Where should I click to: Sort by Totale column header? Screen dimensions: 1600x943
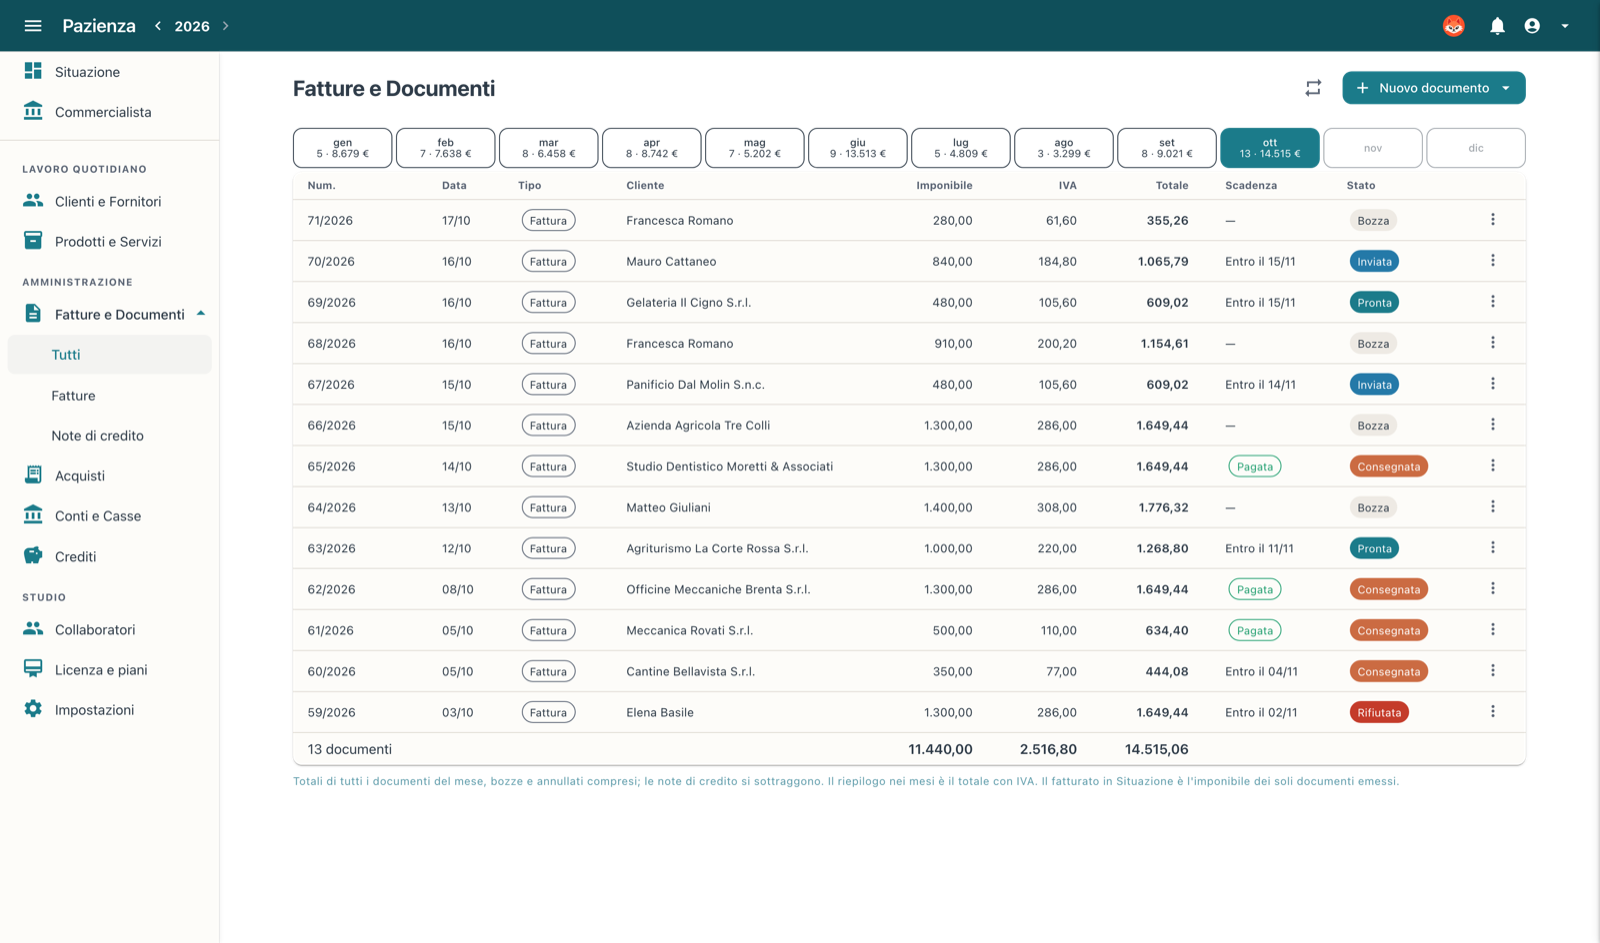1172,186
